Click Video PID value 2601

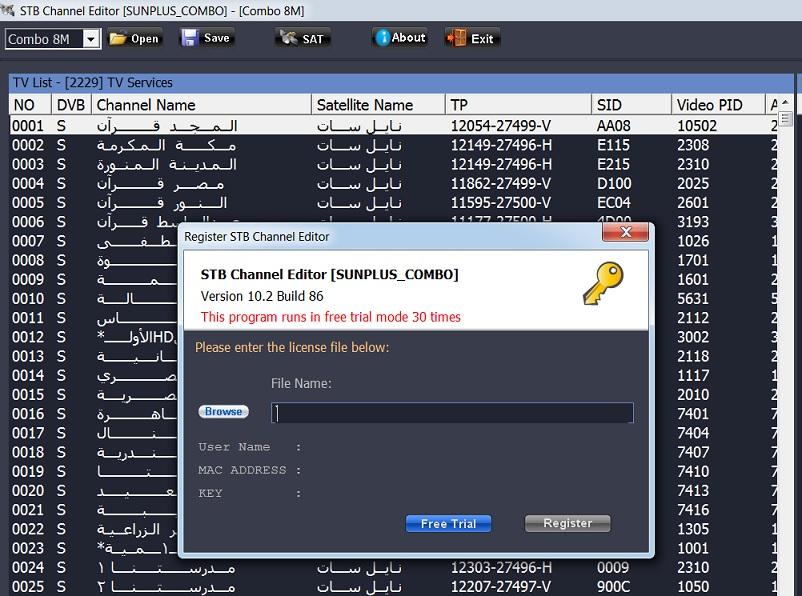[x=693, y=203]
